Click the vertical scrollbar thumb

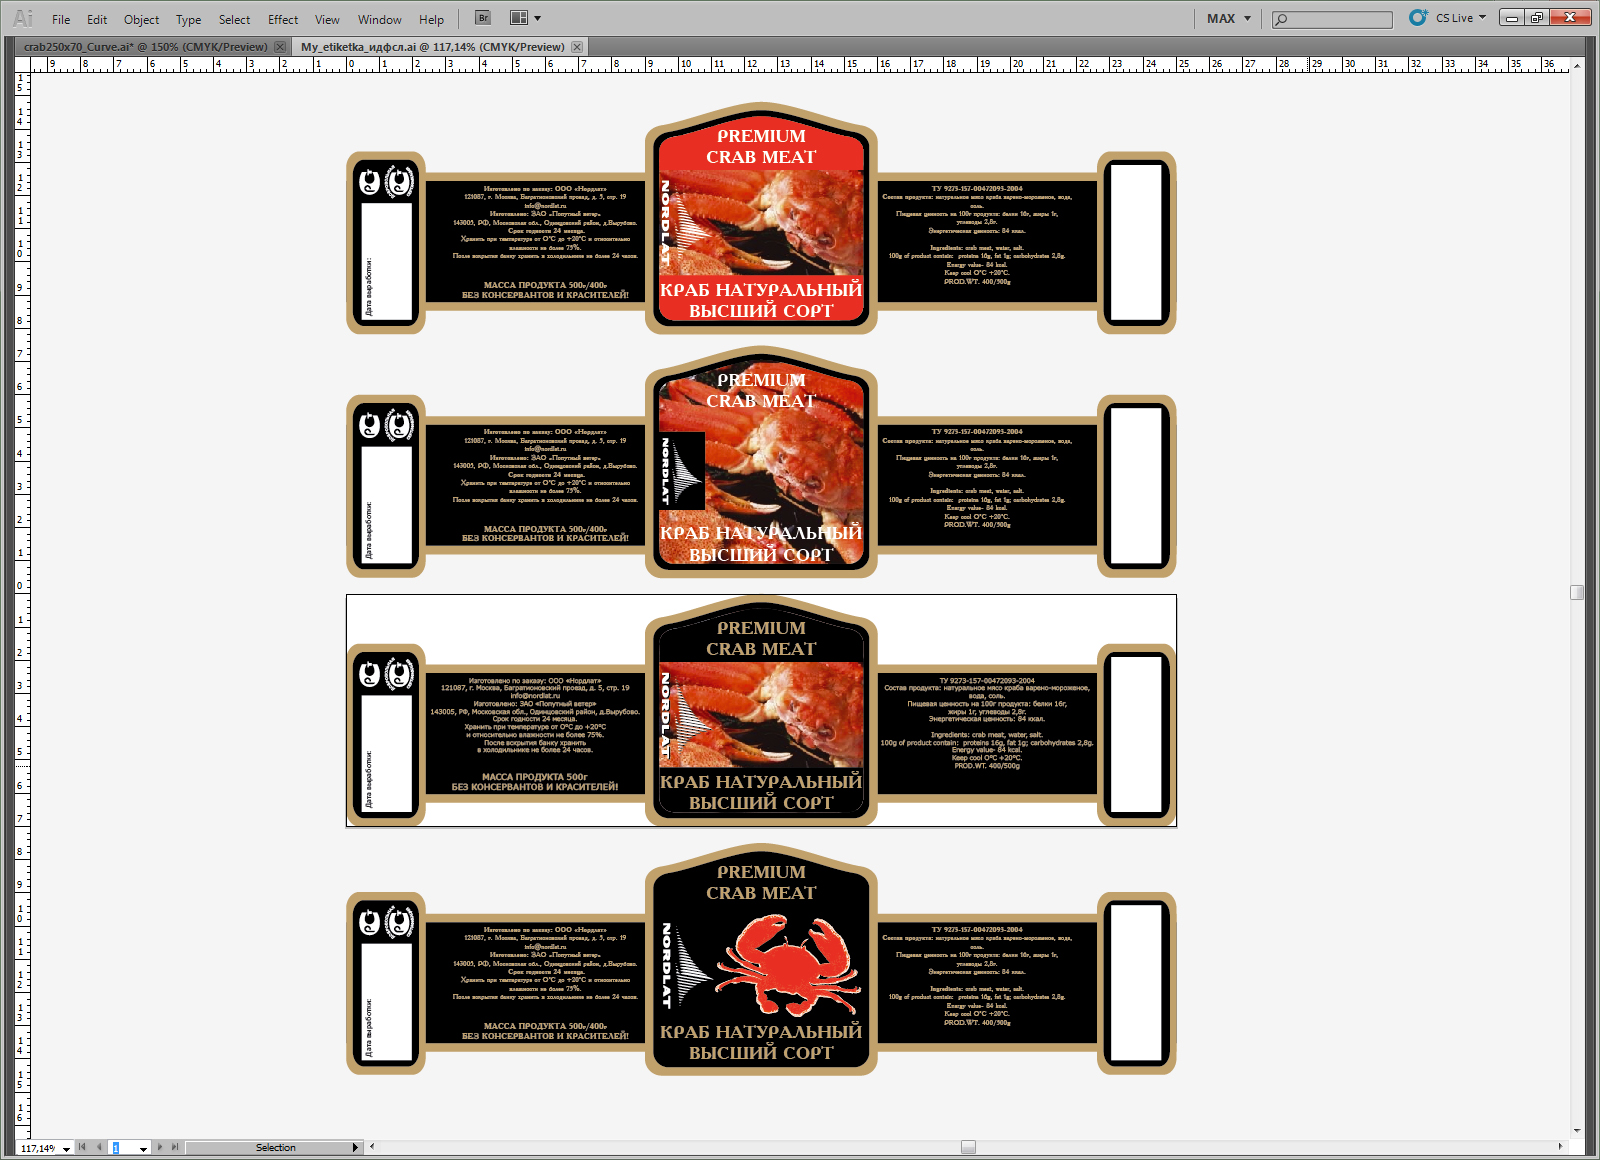1577,592
